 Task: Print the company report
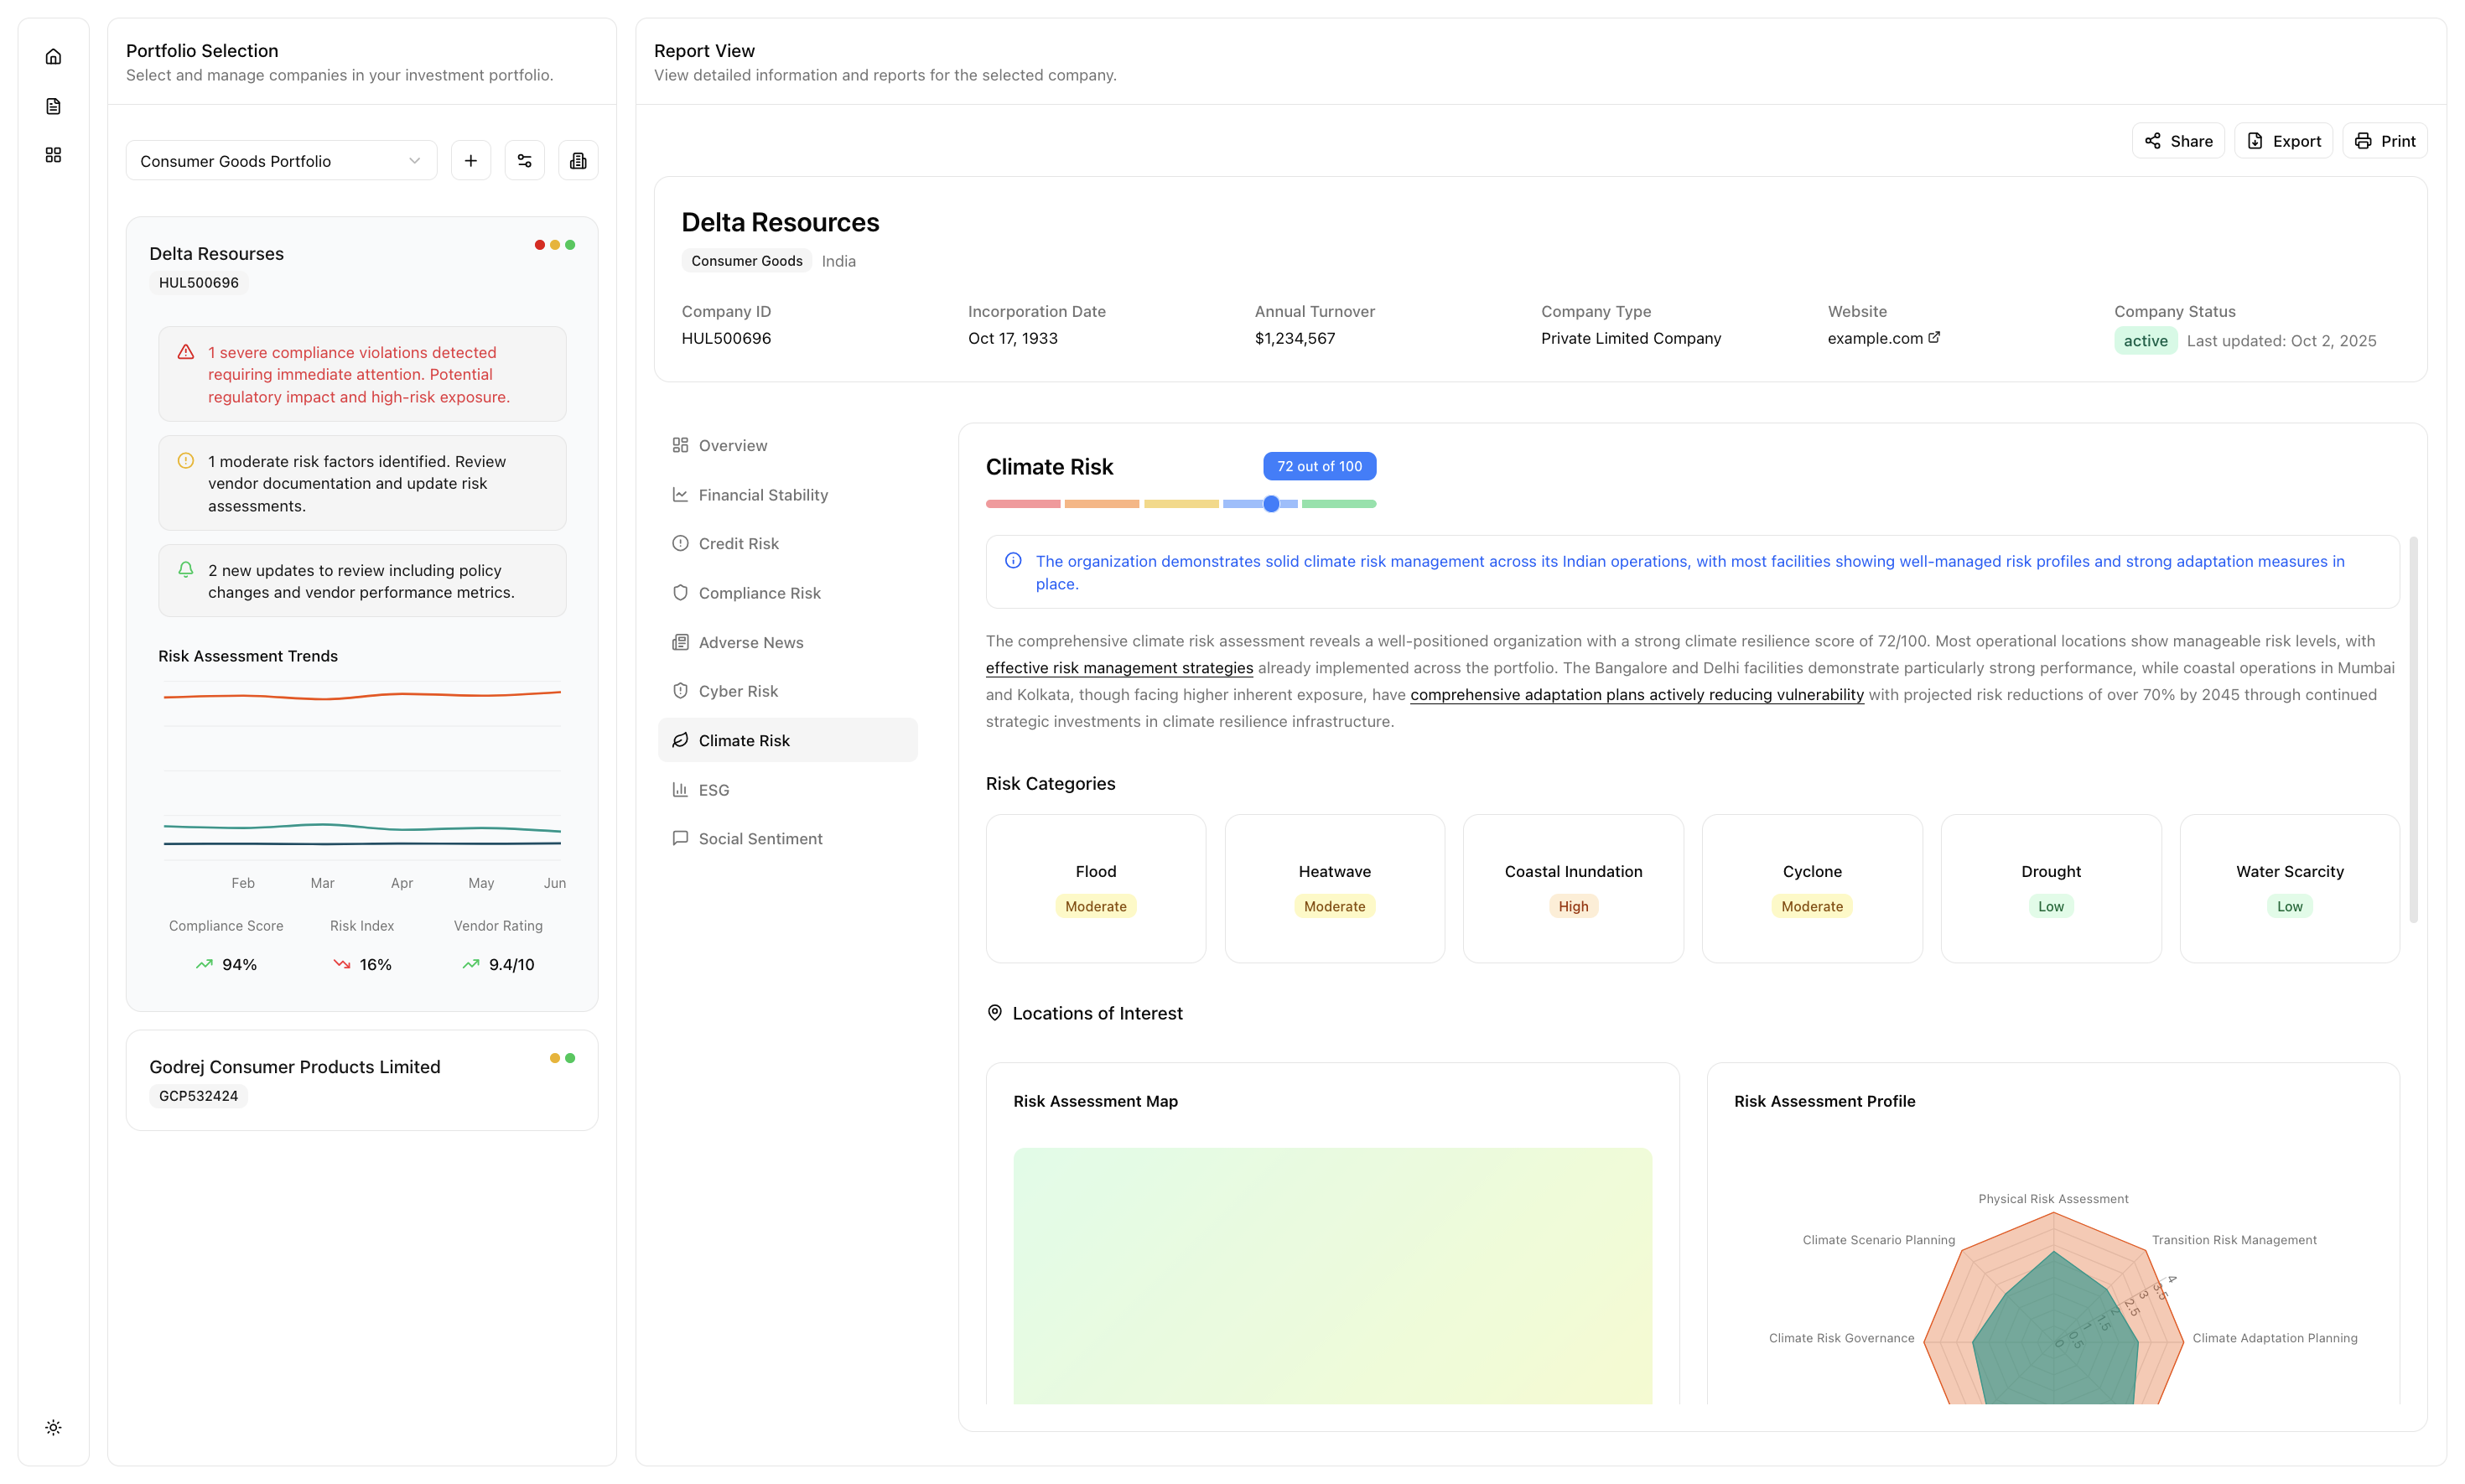2384,141
